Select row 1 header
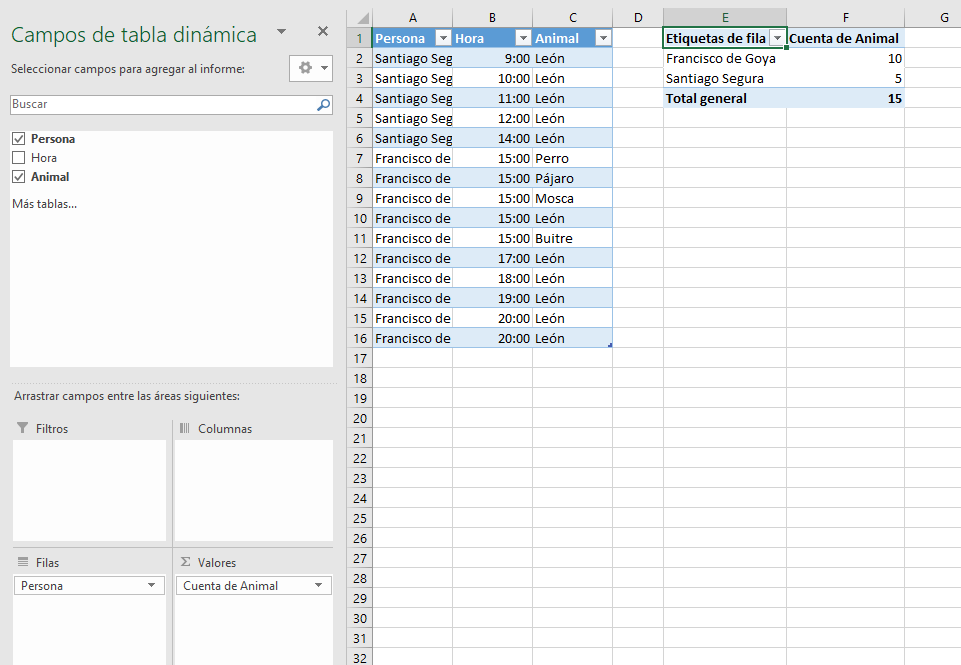961x665 pixels. pyautogui.click(x=360, y=39)
